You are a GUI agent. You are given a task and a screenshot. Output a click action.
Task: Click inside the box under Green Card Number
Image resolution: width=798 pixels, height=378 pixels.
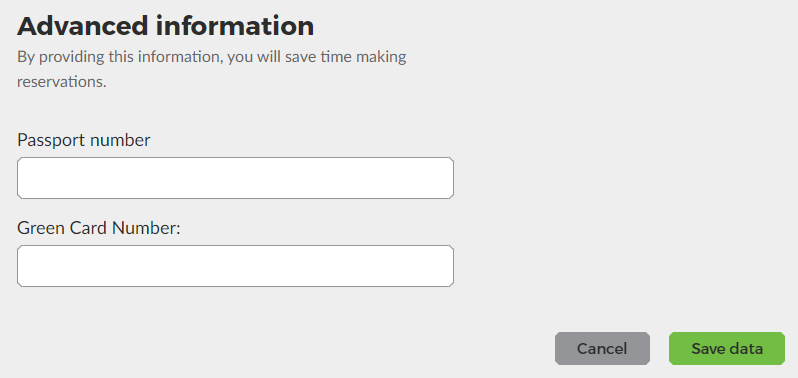click(x=235, y=266)
